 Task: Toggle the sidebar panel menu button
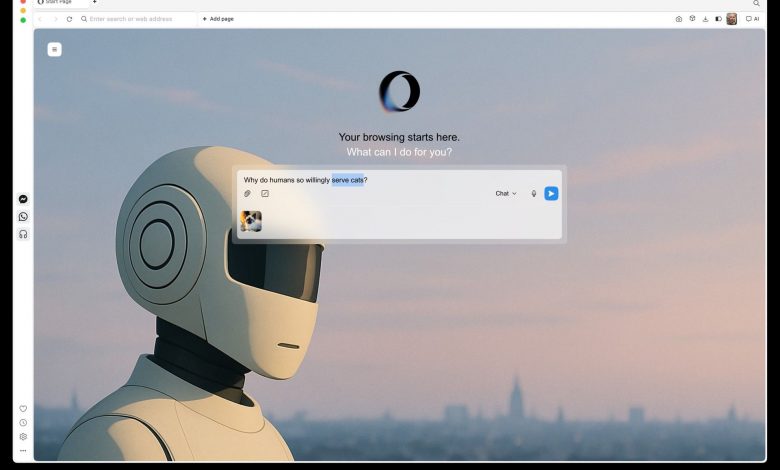tap(54, 49)
